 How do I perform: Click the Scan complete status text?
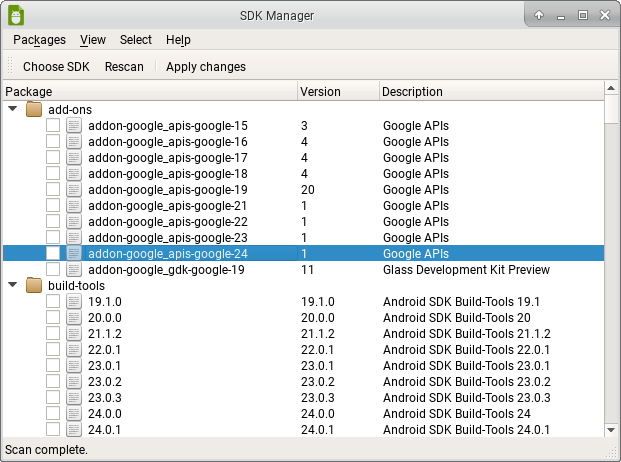click(46, 450)
